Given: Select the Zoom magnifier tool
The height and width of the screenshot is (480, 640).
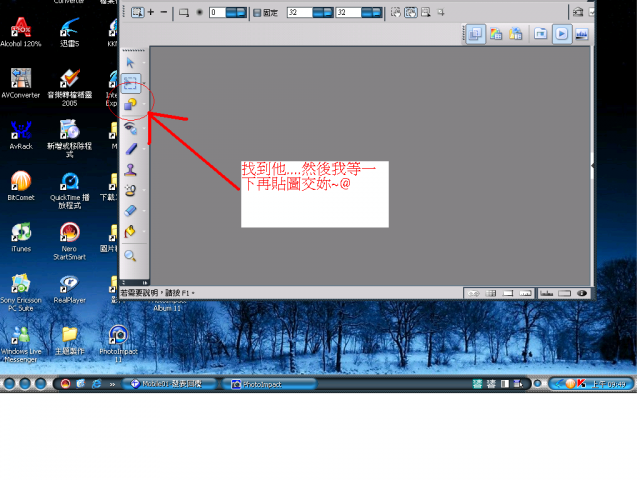Looking at the screenshot, I should (130, 256).
